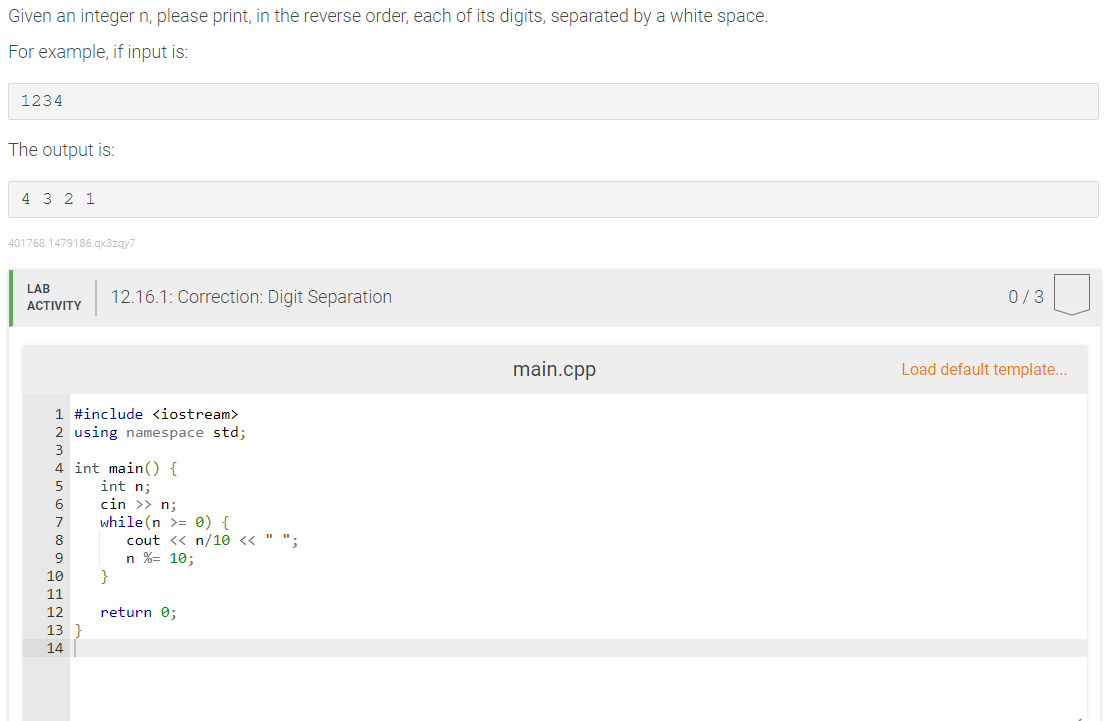The image size is (1106, 721).
Task: Click the 0 / 3 score text
Action: click(1026, 296)
